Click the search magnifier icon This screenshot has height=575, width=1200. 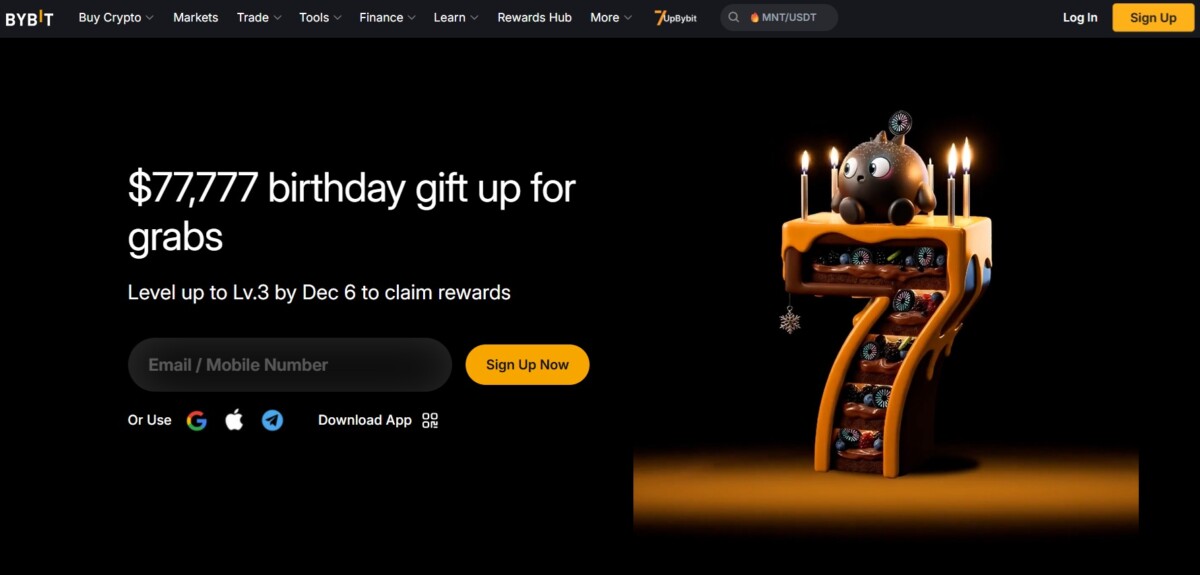point(735,18)
